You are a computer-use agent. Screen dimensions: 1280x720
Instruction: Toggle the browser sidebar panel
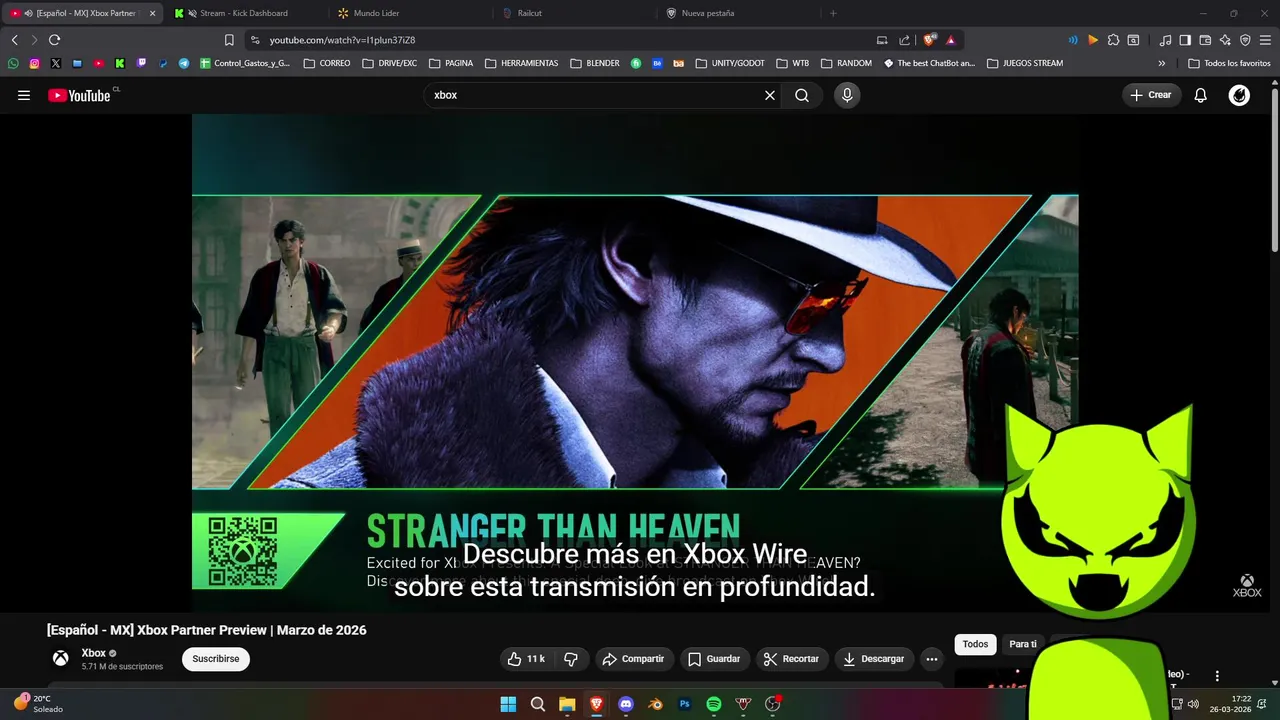click(x=1185, y=40)
